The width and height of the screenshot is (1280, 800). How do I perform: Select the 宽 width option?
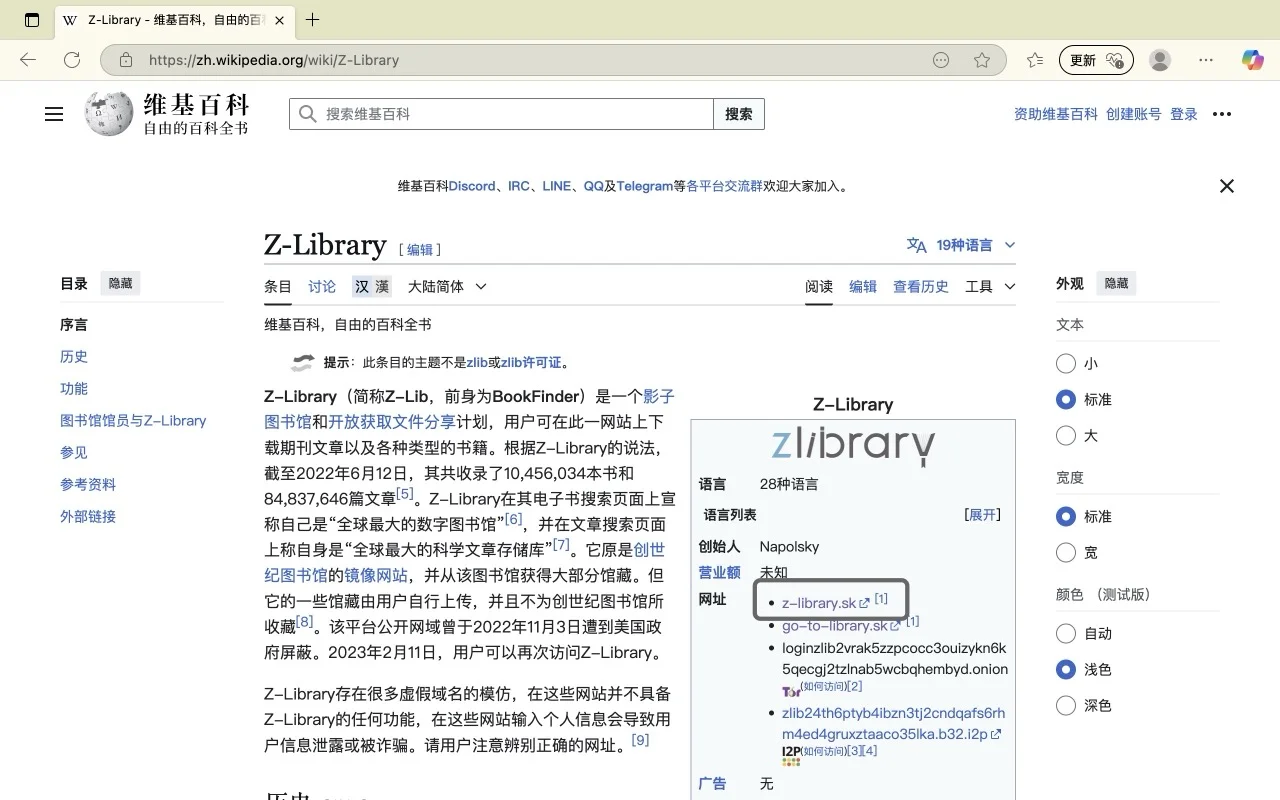coord(1066,553)
